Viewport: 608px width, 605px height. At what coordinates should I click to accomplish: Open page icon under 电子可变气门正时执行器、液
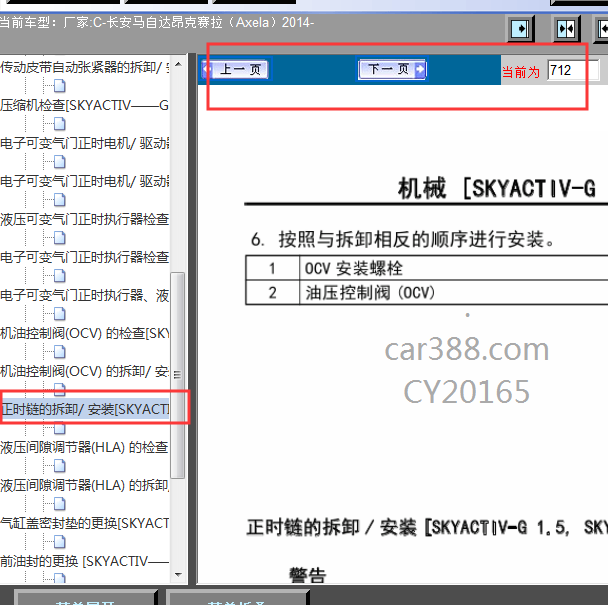pyautogui.click(x=59, y=314)
